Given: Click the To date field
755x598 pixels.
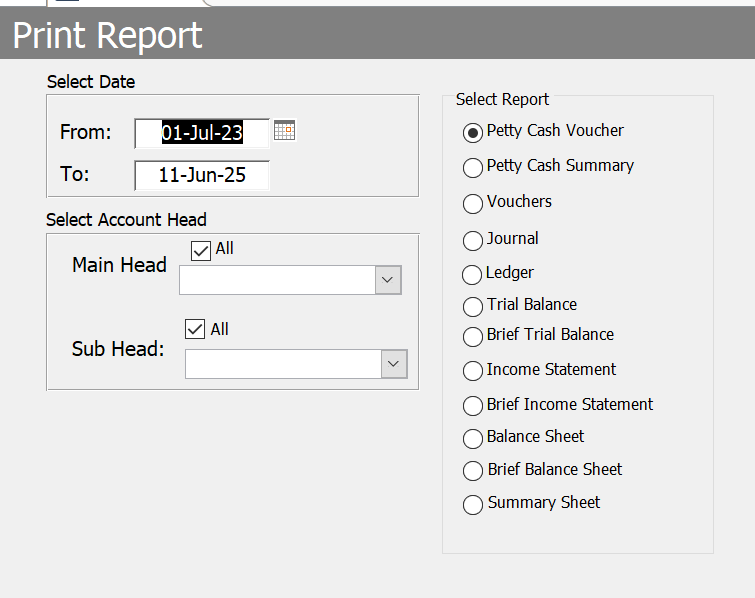Looking at the screenshot, I should (202, 175).
